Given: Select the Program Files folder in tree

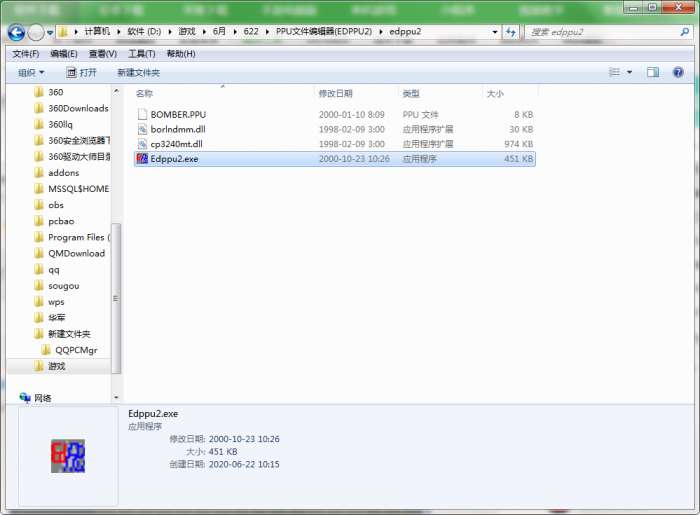Looking at the screenshot, I should (x=78, y=237).
